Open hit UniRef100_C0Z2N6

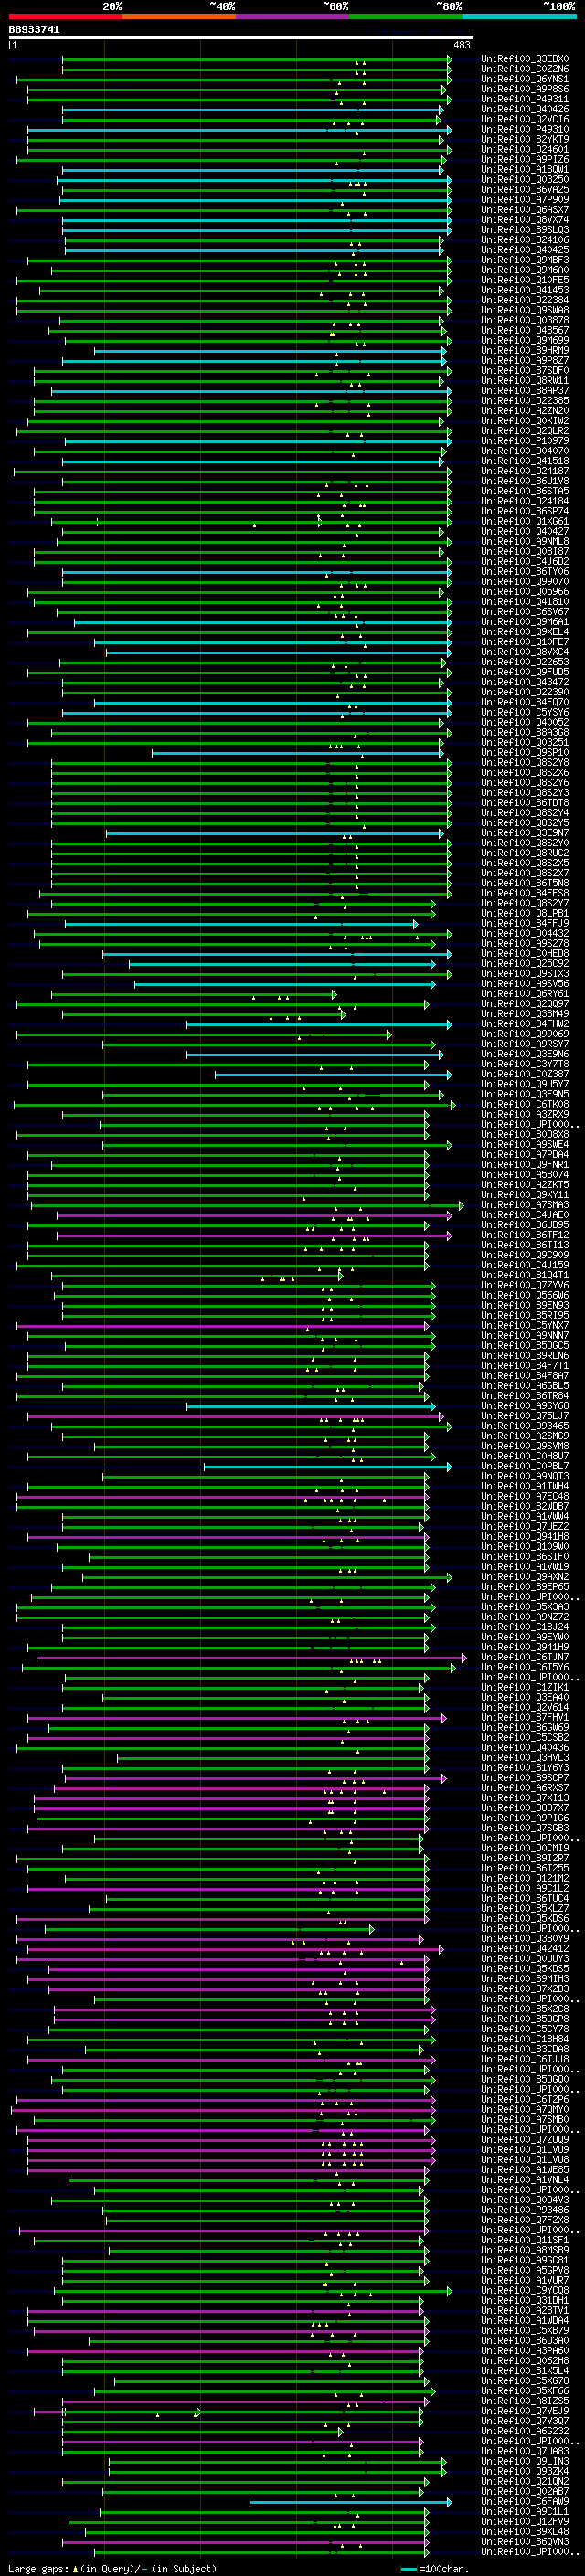pyautogui.click(x=525, y=69)
